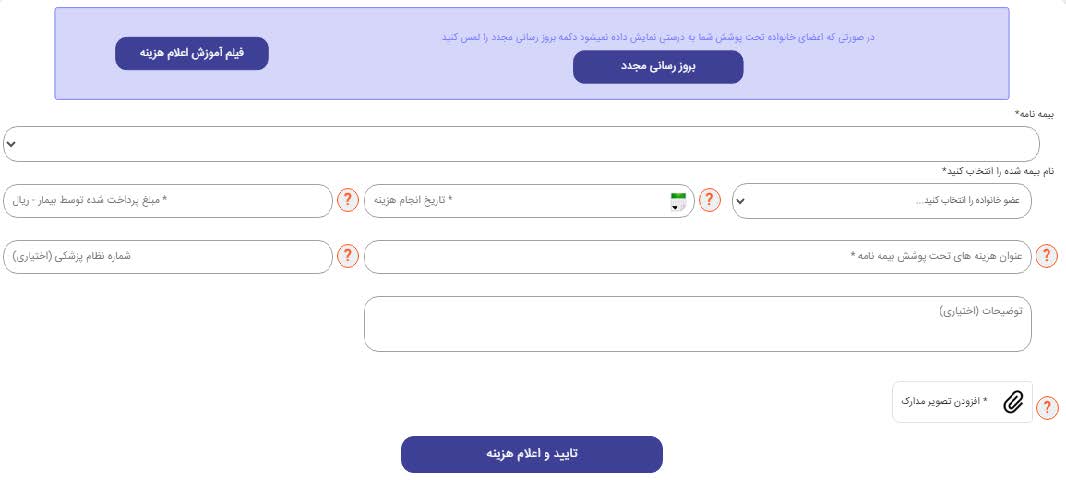Focus the مبلغ پرداخت شده amount field
This screenshot has height=480, width=1066.
tap(168, 200)
